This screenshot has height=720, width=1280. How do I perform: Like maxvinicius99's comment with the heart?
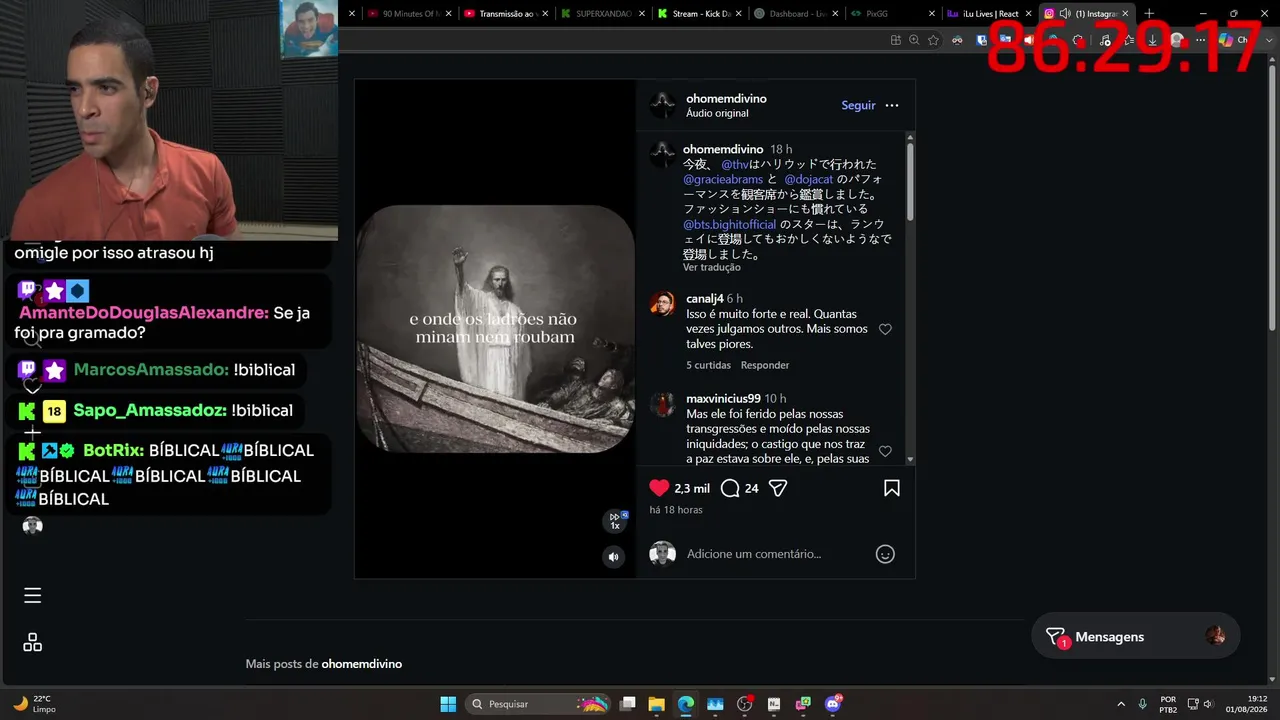(x=885, y=451)
